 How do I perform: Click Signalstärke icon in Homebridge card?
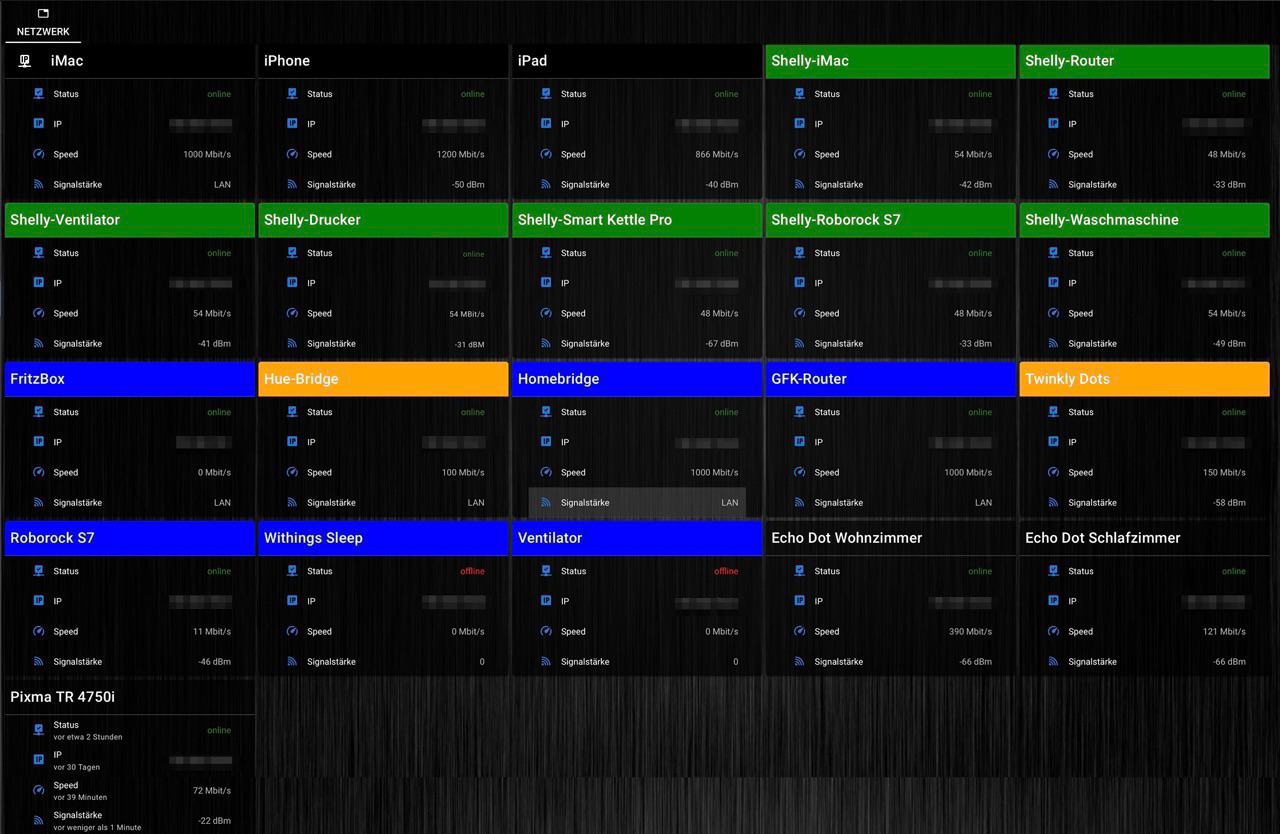pos(546,502)
